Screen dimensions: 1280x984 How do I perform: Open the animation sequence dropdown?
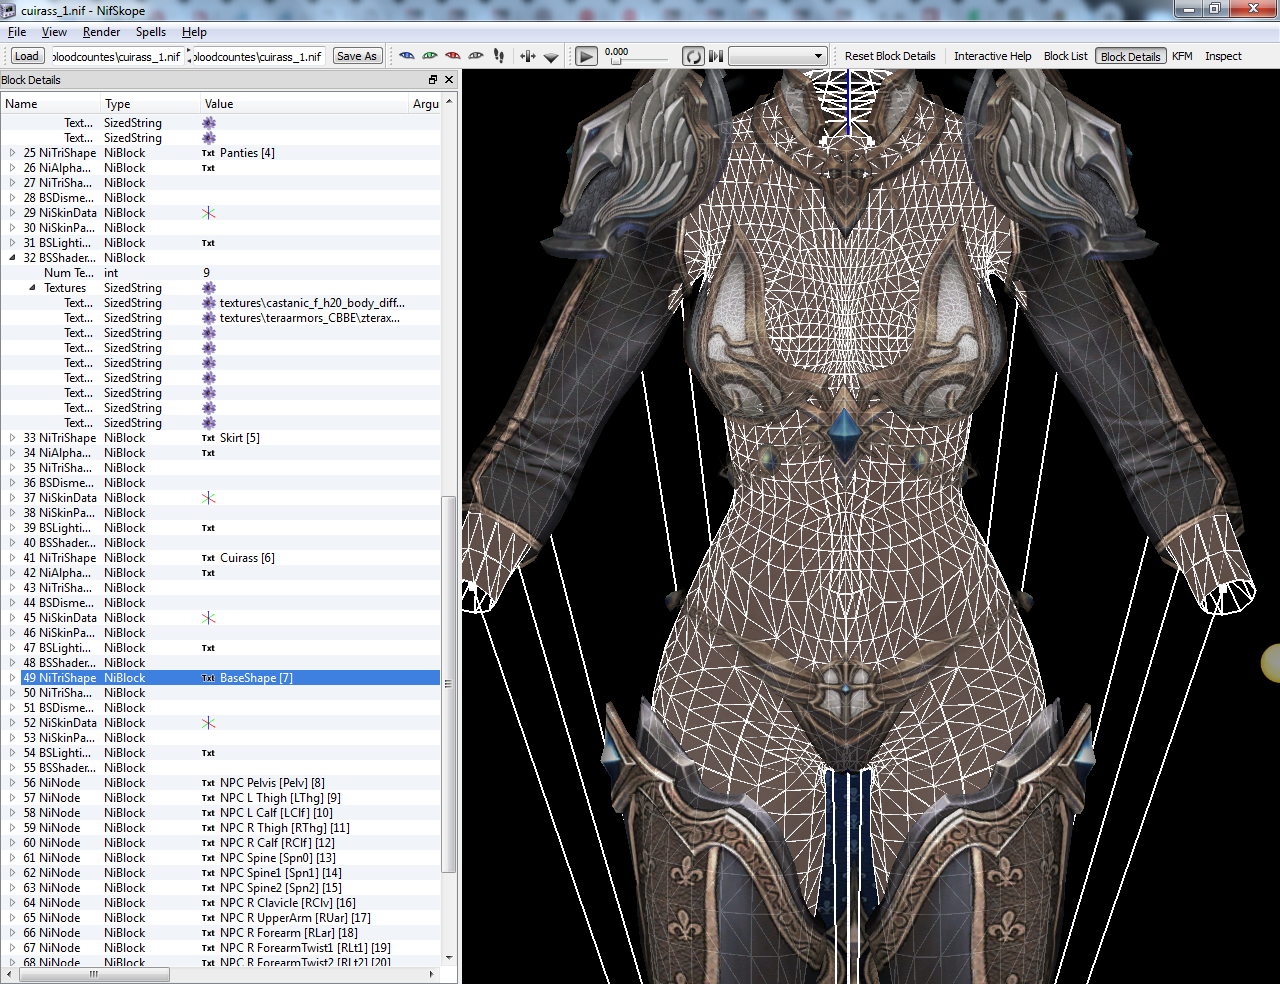pyautogui.click(x=777, y=56)
